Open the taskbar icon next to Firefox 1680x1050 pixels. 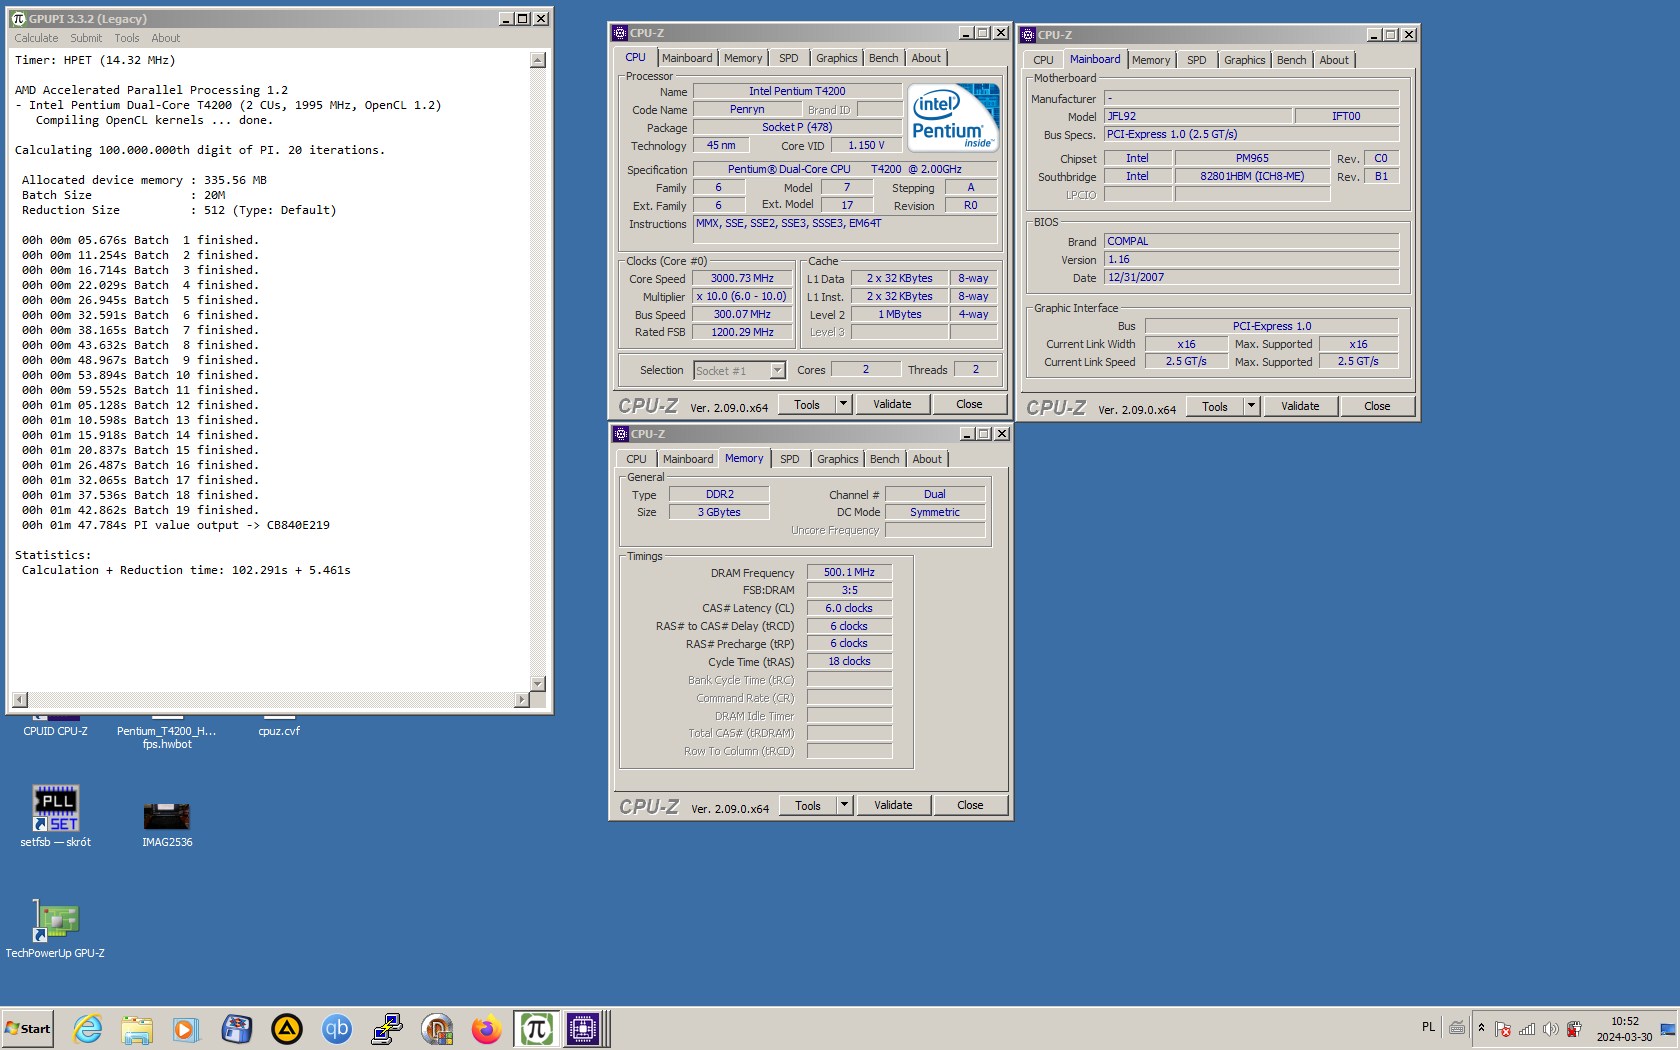pos(437,1028)
